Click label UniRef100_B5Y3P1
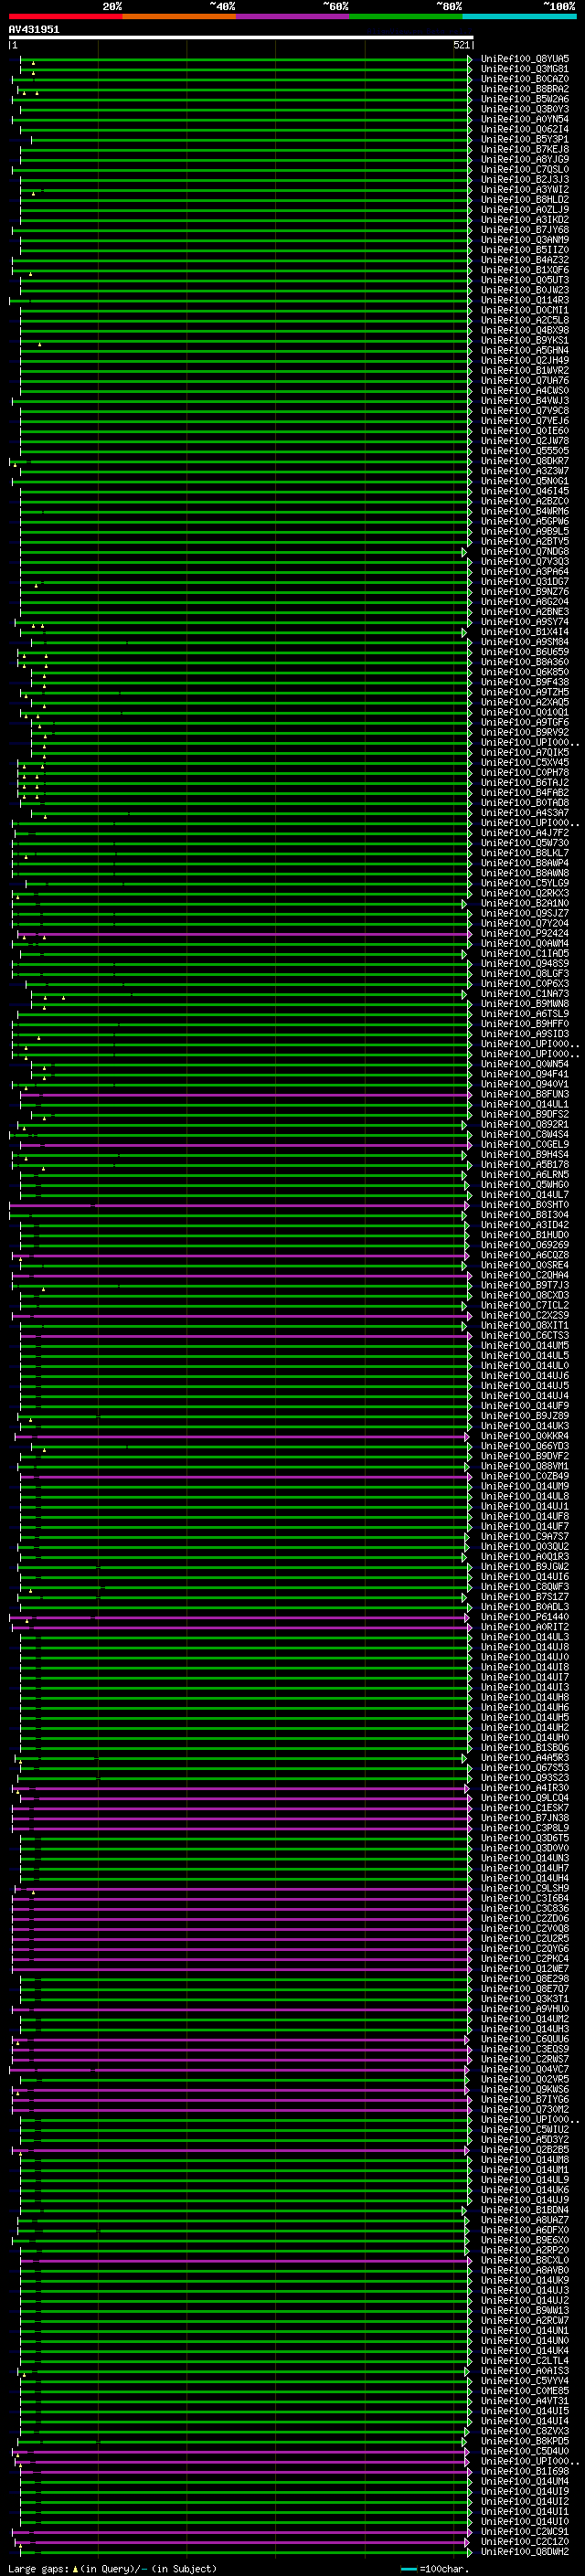 click(525, 139)
